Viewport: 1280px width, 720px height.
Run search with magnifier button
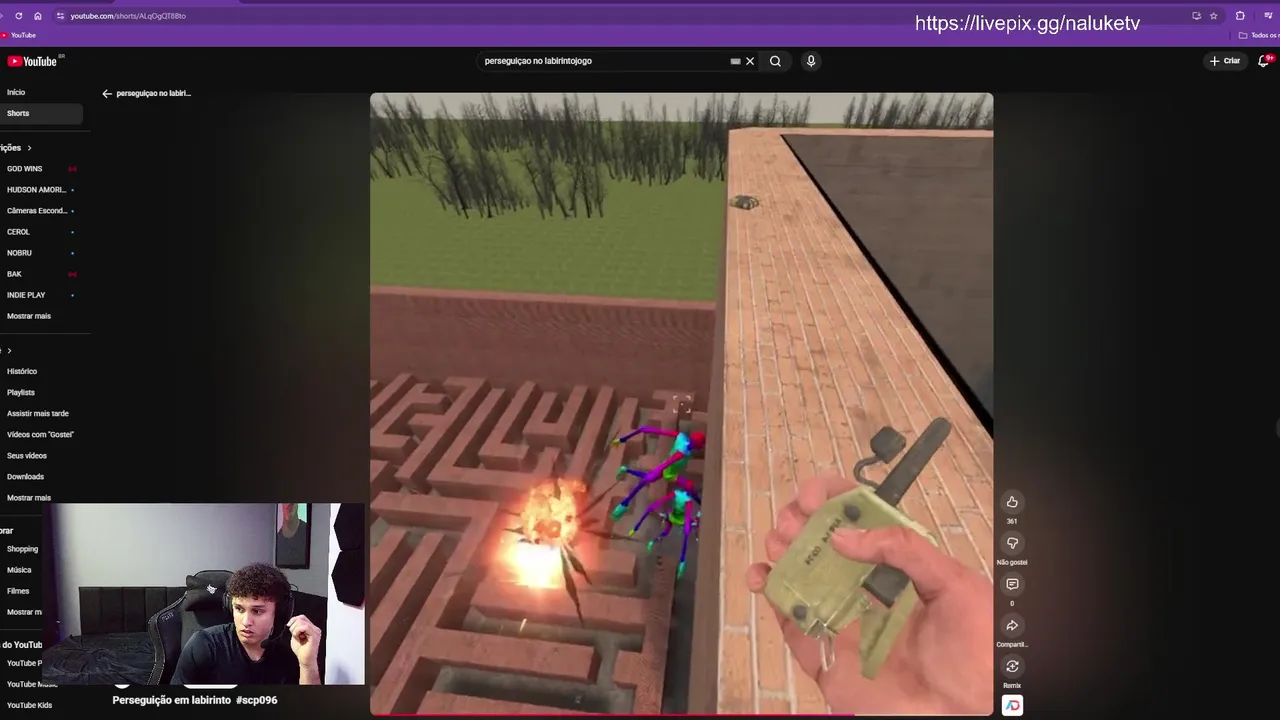[775, 61]
